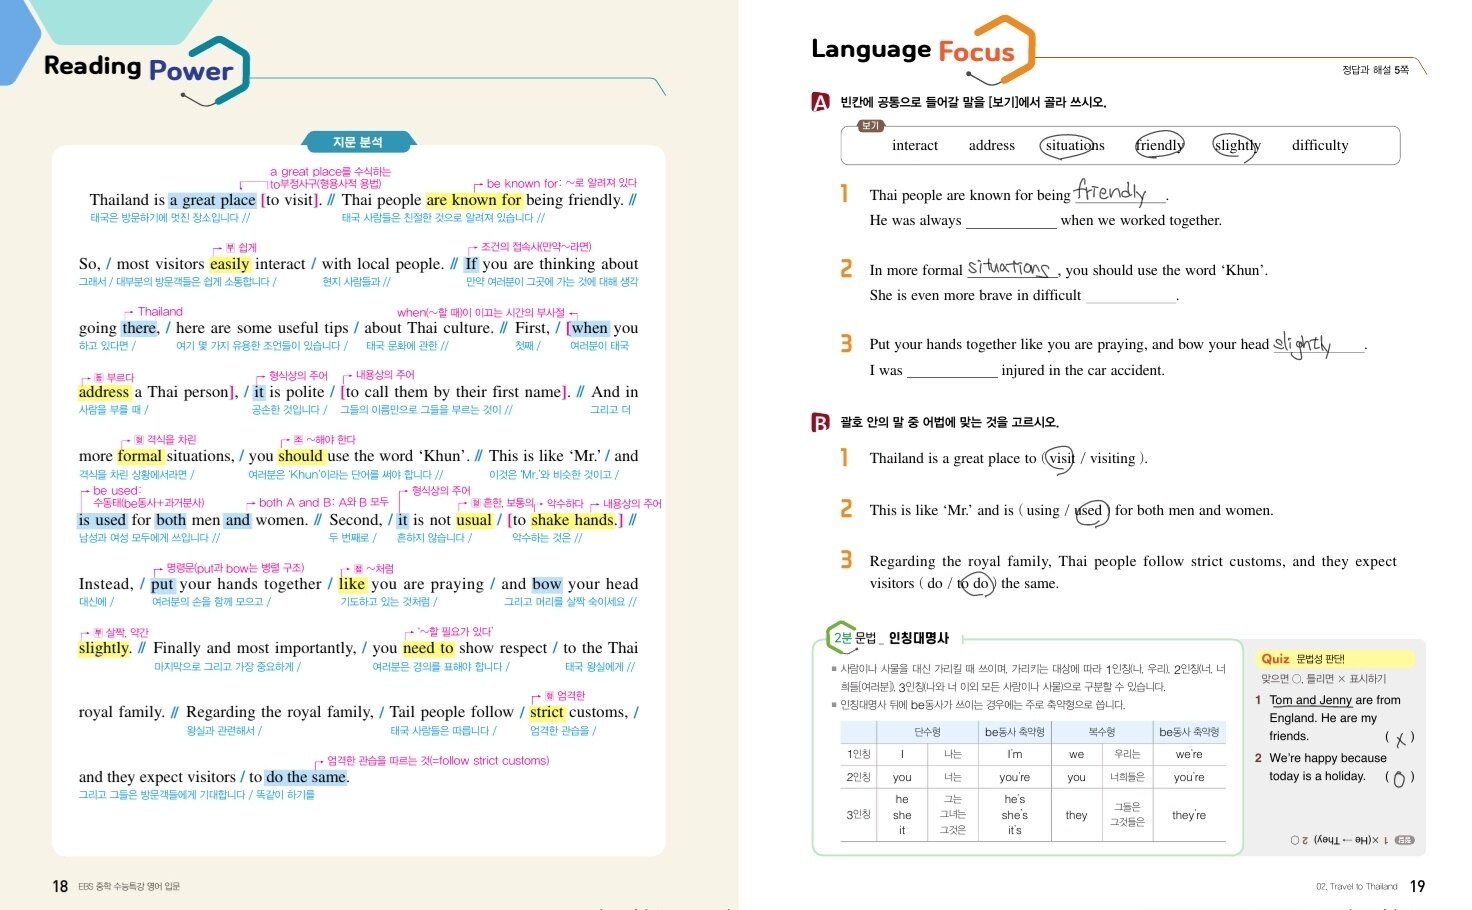Screen dimensions: 1472x910
Task: Click the '3인칭' row label
Action: pos(858,814)
